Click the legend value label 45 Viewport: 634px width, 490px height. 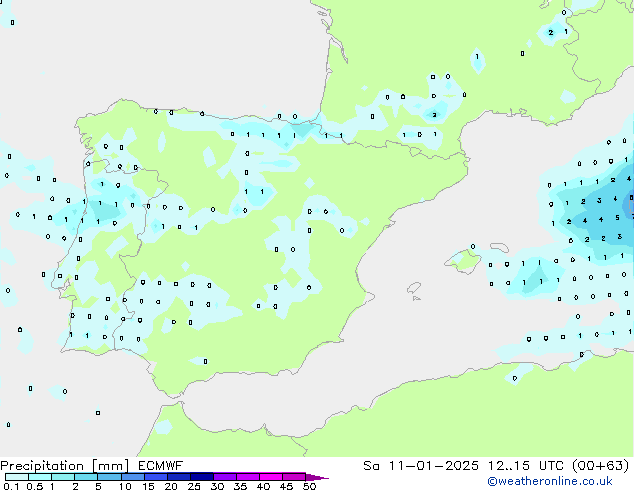pos(286,487)
